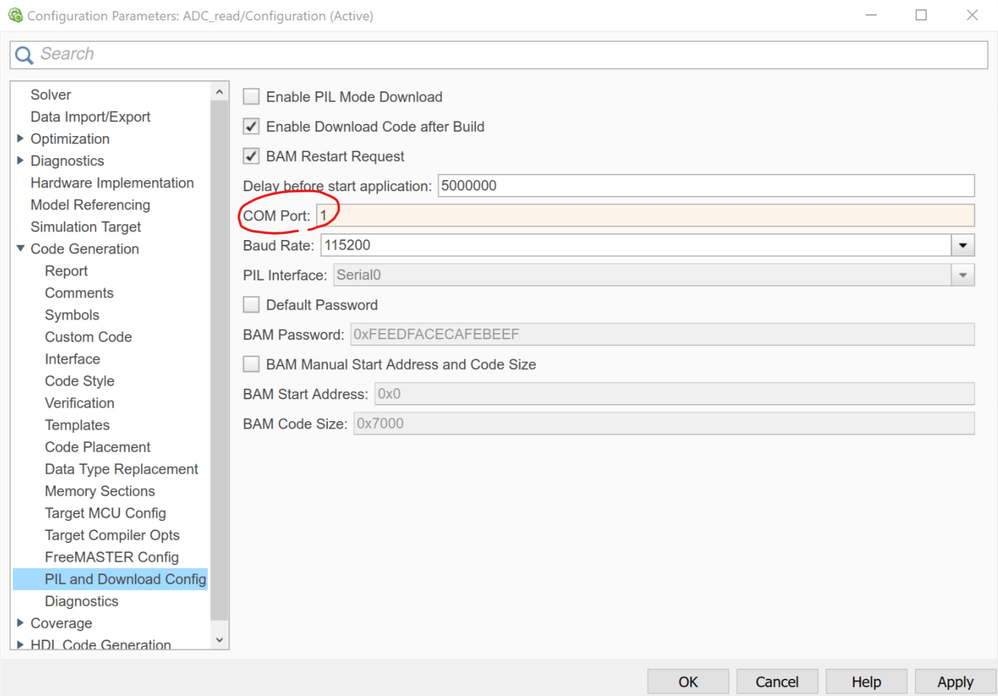The image size is (998, 696).
Task: Click the tree scrollbar down arrow
Action: [220, 638]
